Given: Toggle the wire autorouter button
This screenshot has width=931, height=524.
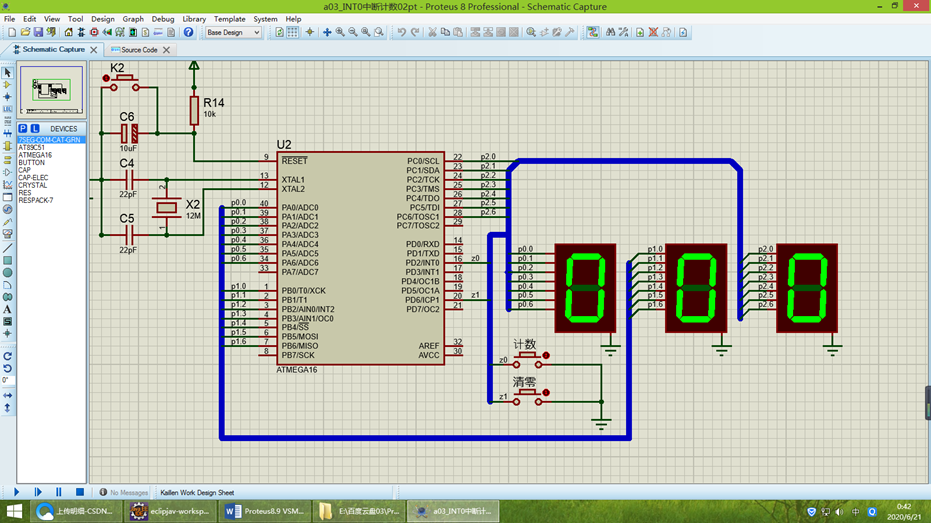Looking at the screenshot, I should point(593,32).
